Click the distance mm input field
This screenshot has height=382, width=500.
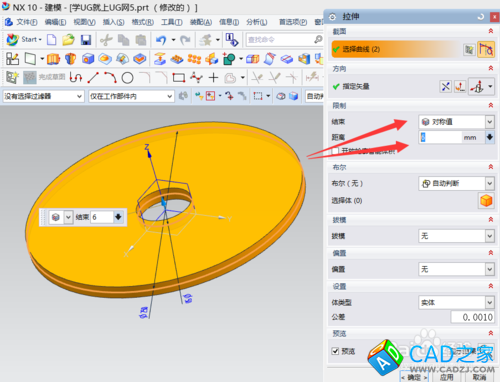pyautogui.click(x=440, y=137)
